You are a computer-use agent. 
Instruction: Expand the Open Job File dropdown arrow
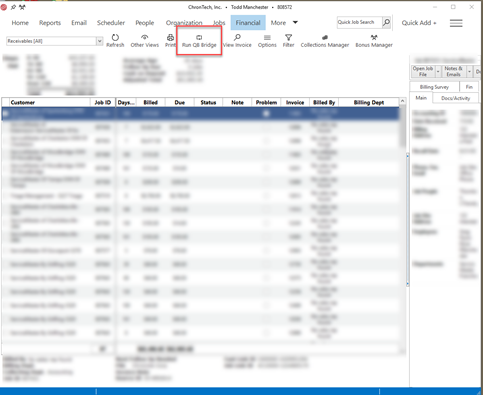click(x=438, y=71)
